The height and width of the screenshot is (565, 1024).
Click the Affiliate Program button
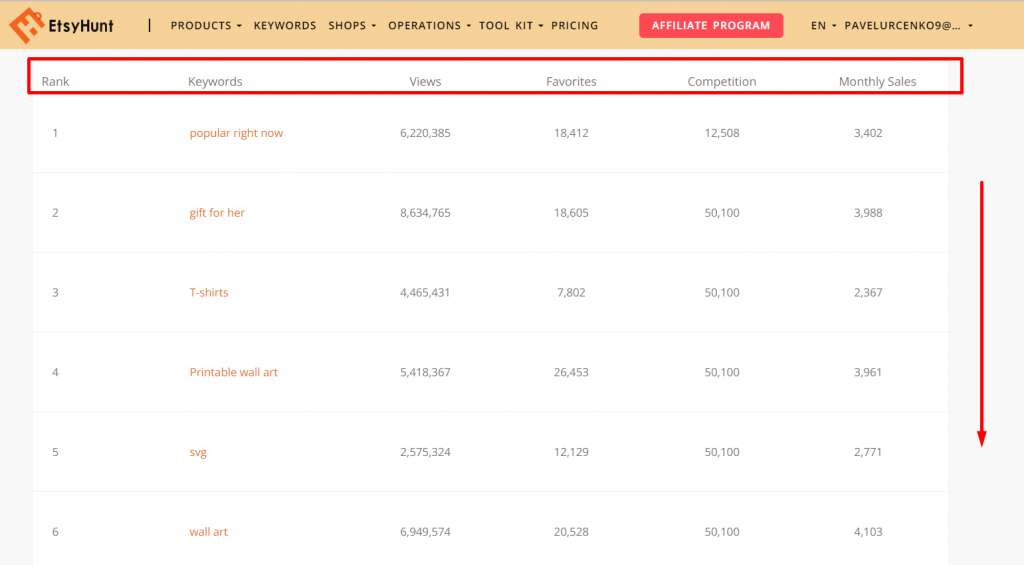[711, 26]
